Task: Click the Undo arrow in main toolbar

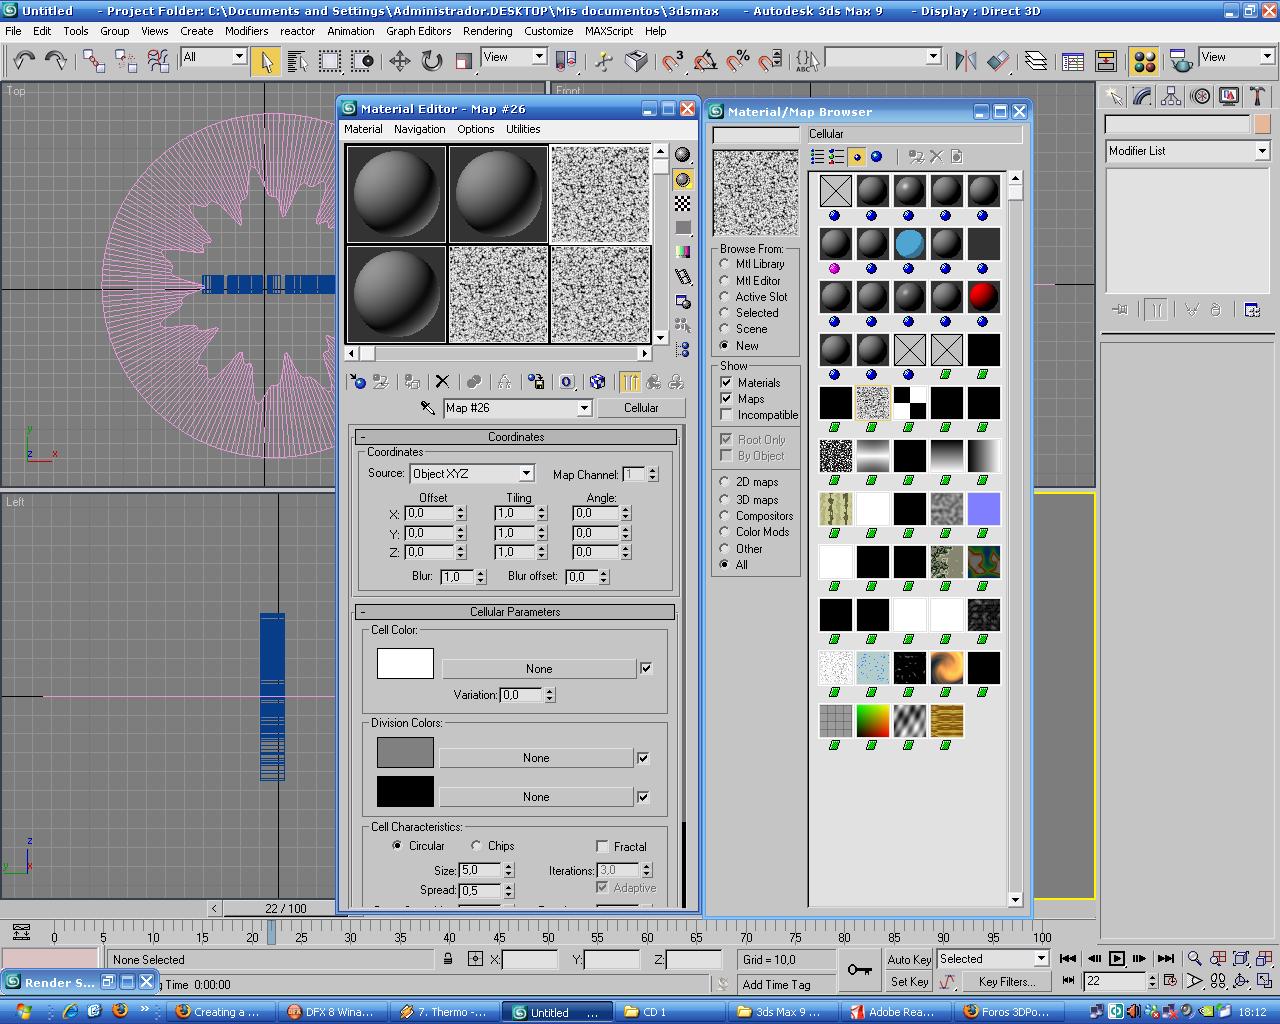Action: [x=24, y=61]
